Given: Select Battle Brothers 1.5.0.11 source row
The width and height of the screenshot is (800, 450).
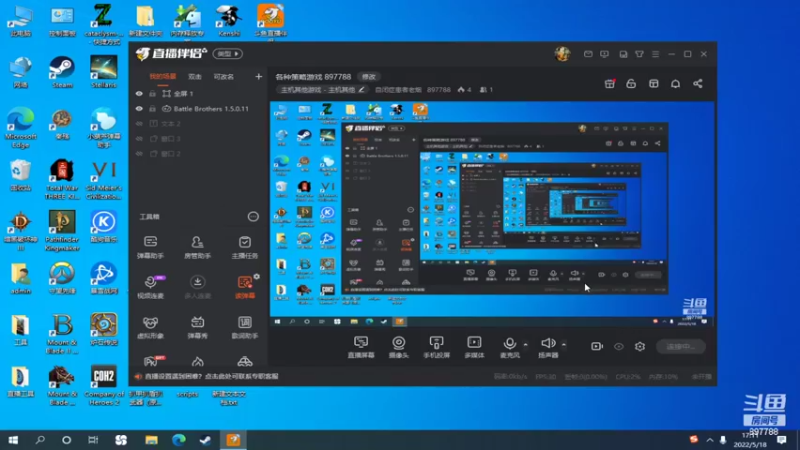Looking at the screenshot, I should coord(198,109).
